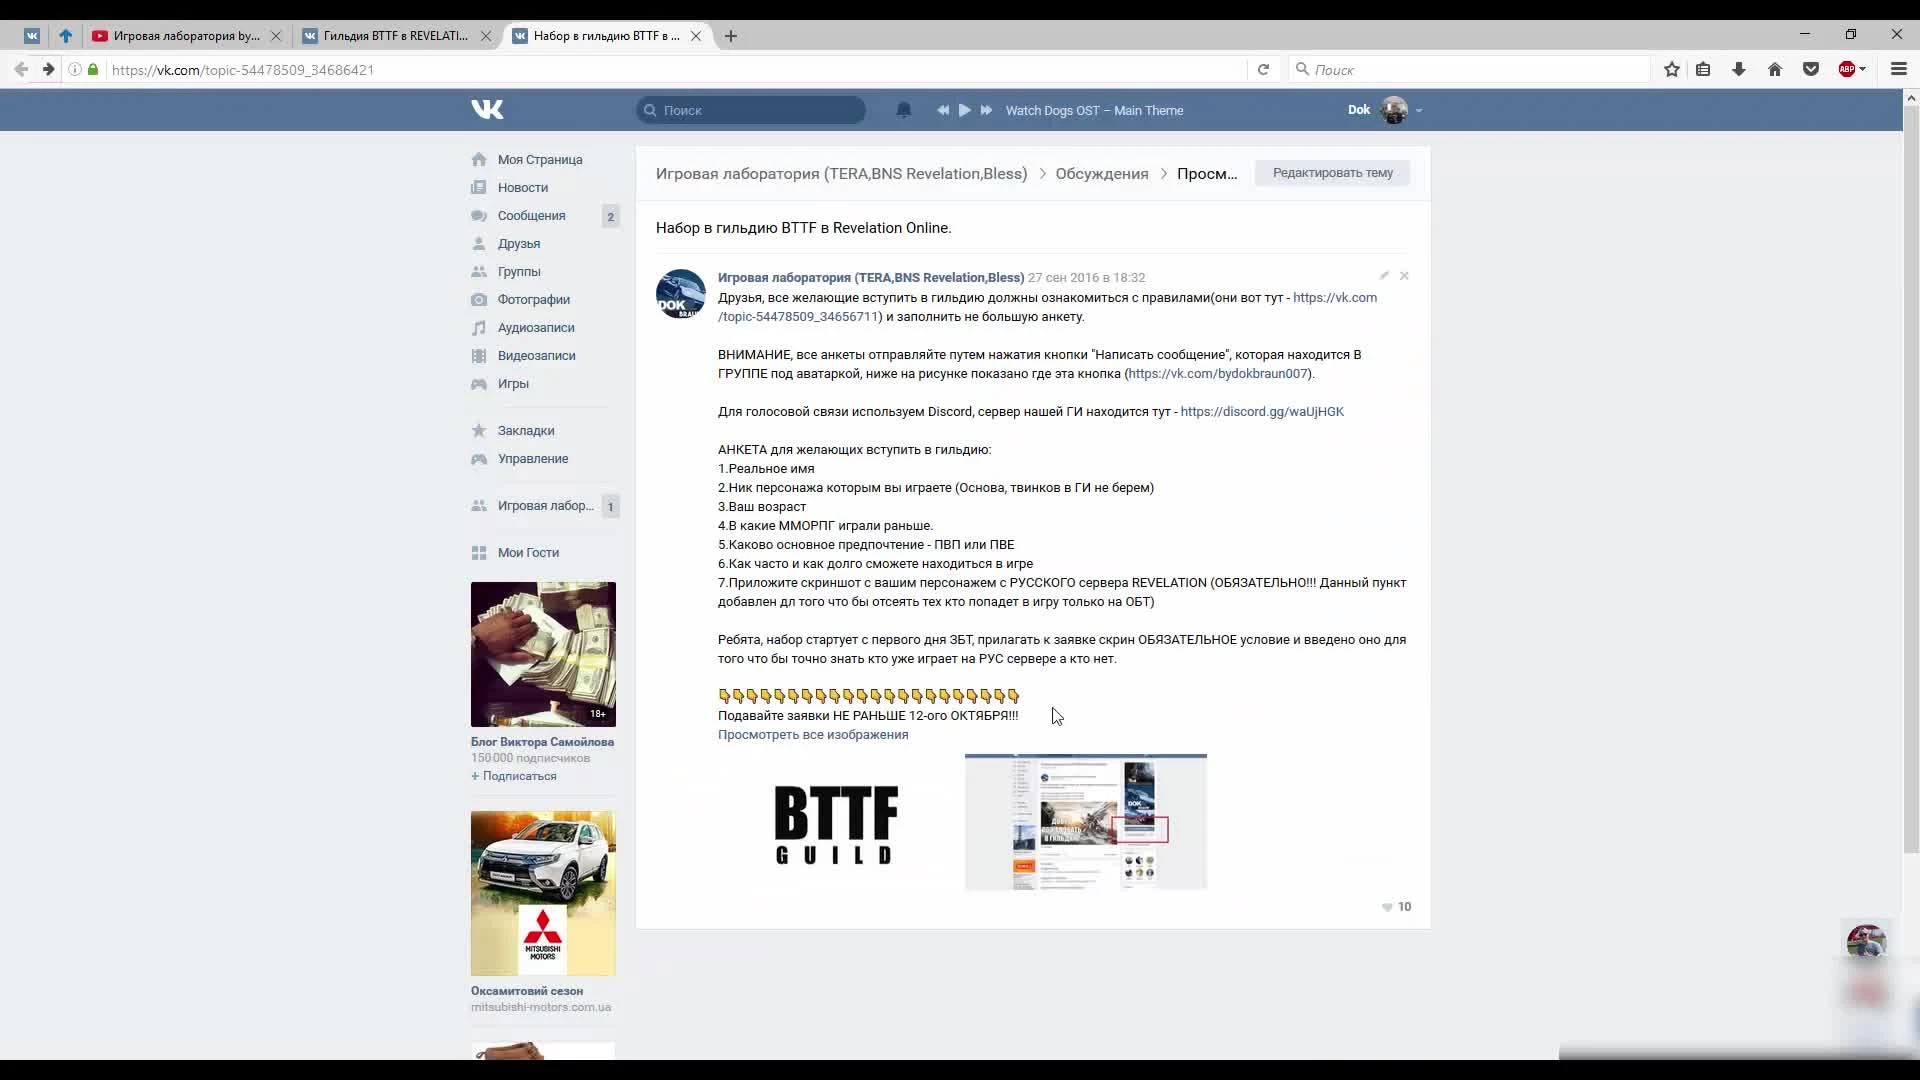Click Редактировать тему button
1920x1080 pixels.
[1332, 173]
